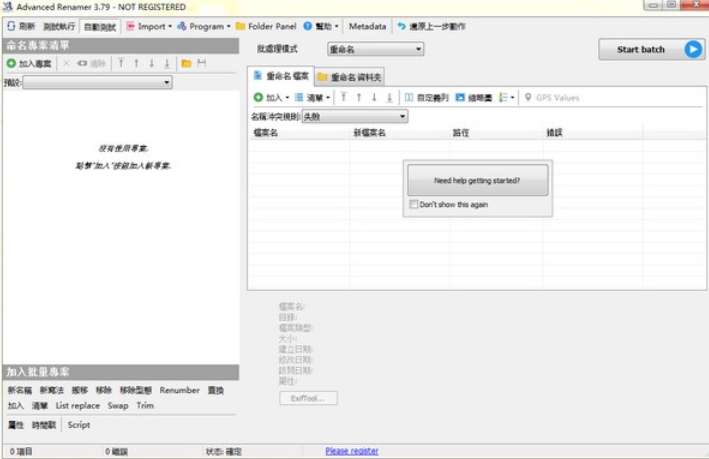709x459 pixels.
Task: Click the status 状态 text in status bar
Action: coord(224,451)
